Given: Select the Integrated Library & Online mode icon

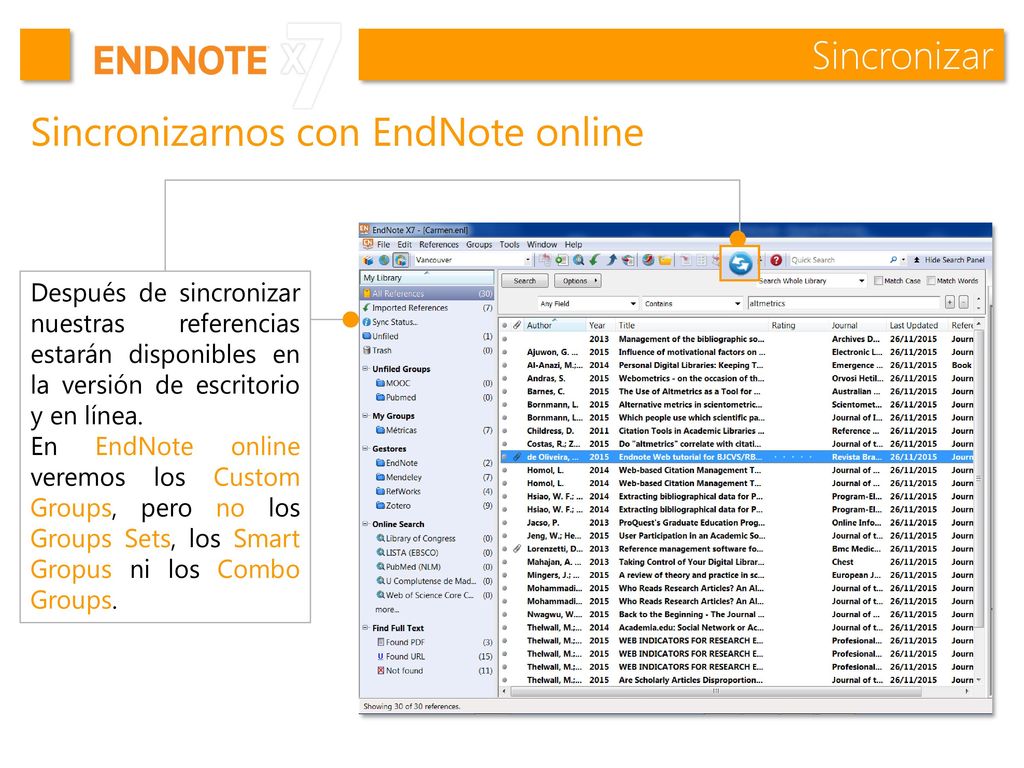Looking at the screenshot, I should (x=401, y=260).
